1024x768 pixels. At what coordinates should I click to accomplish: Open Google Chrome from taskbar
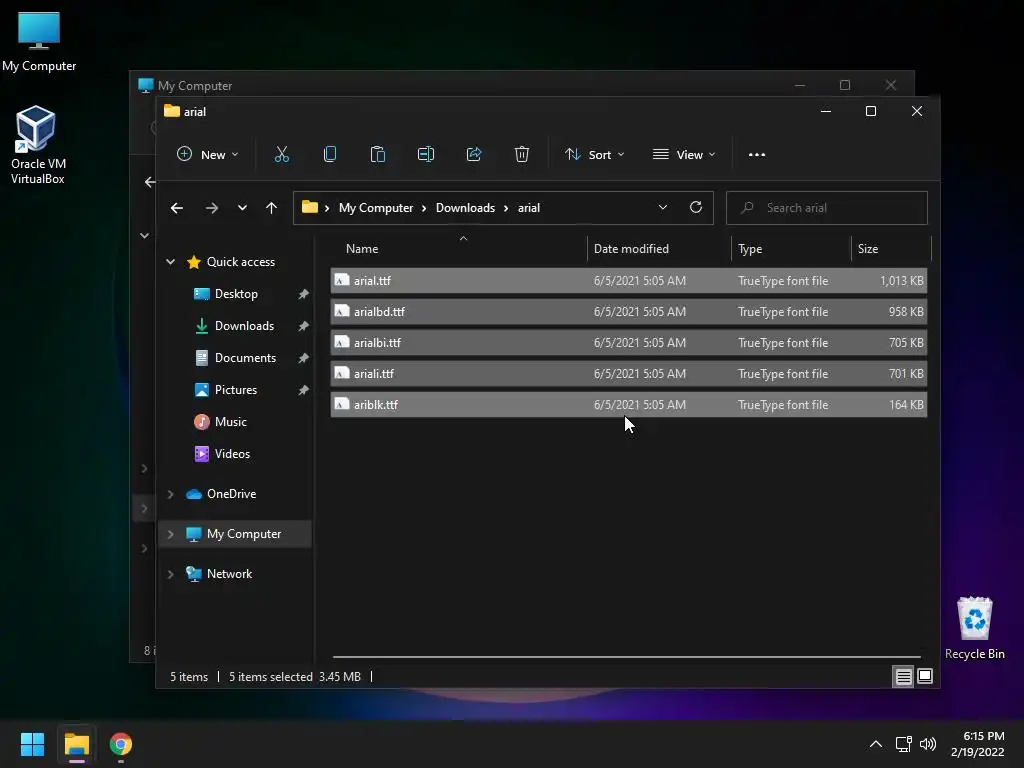121,744
